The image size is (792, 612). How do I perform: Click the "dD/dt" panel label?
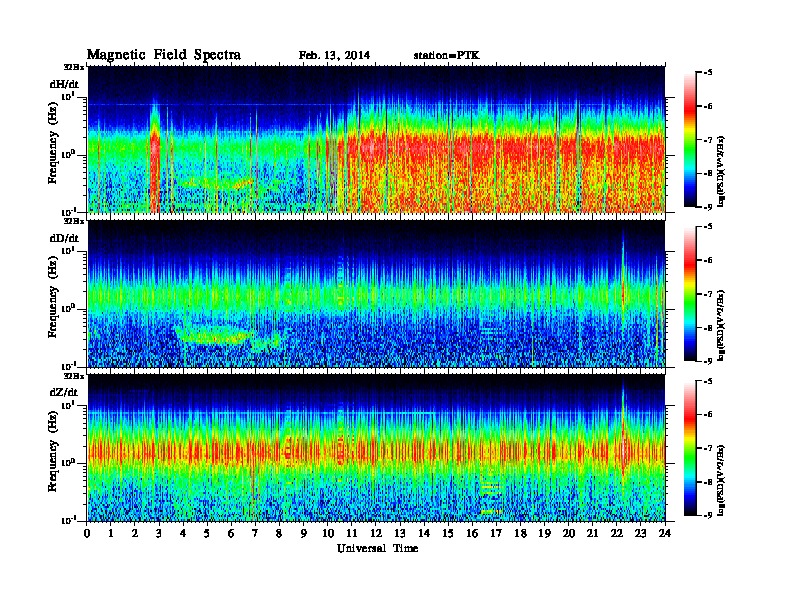click(x=64, y=238)
